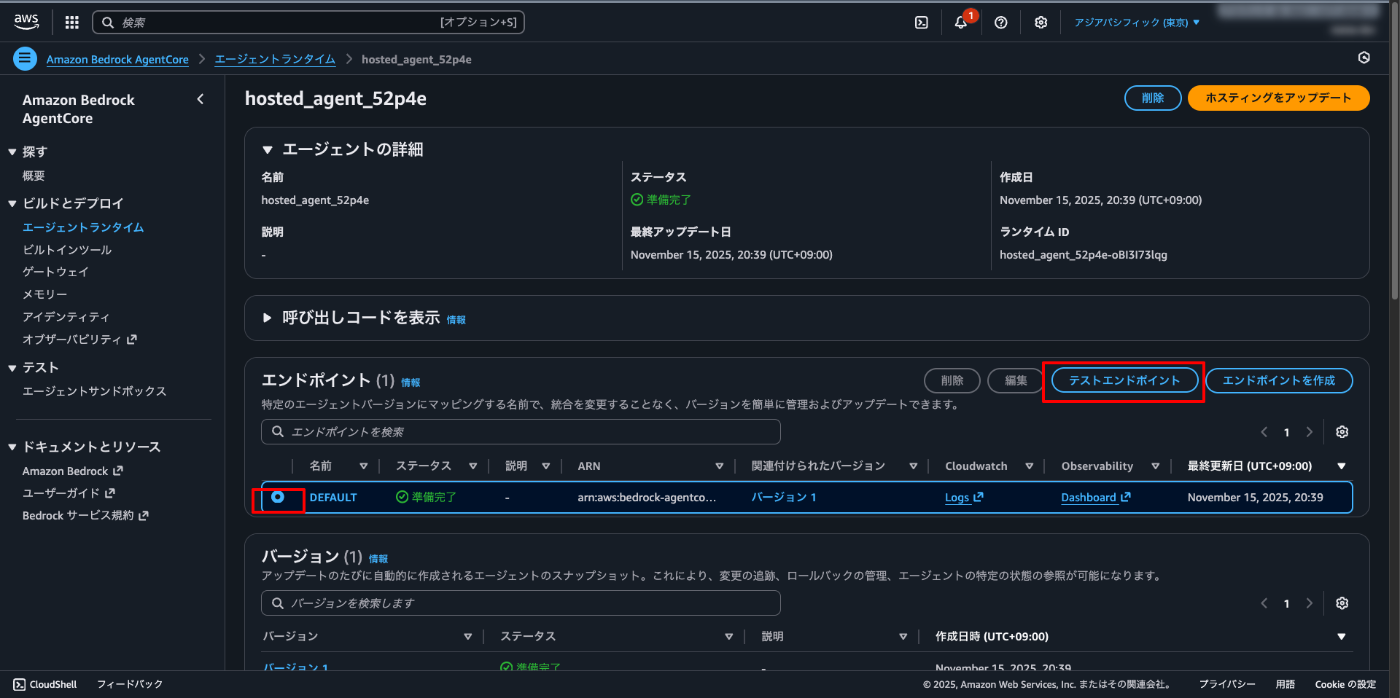Open versions table preferences gear
Viewport: 1400px width, 698px height.
pyautogui.click(x=1342, y=603)
